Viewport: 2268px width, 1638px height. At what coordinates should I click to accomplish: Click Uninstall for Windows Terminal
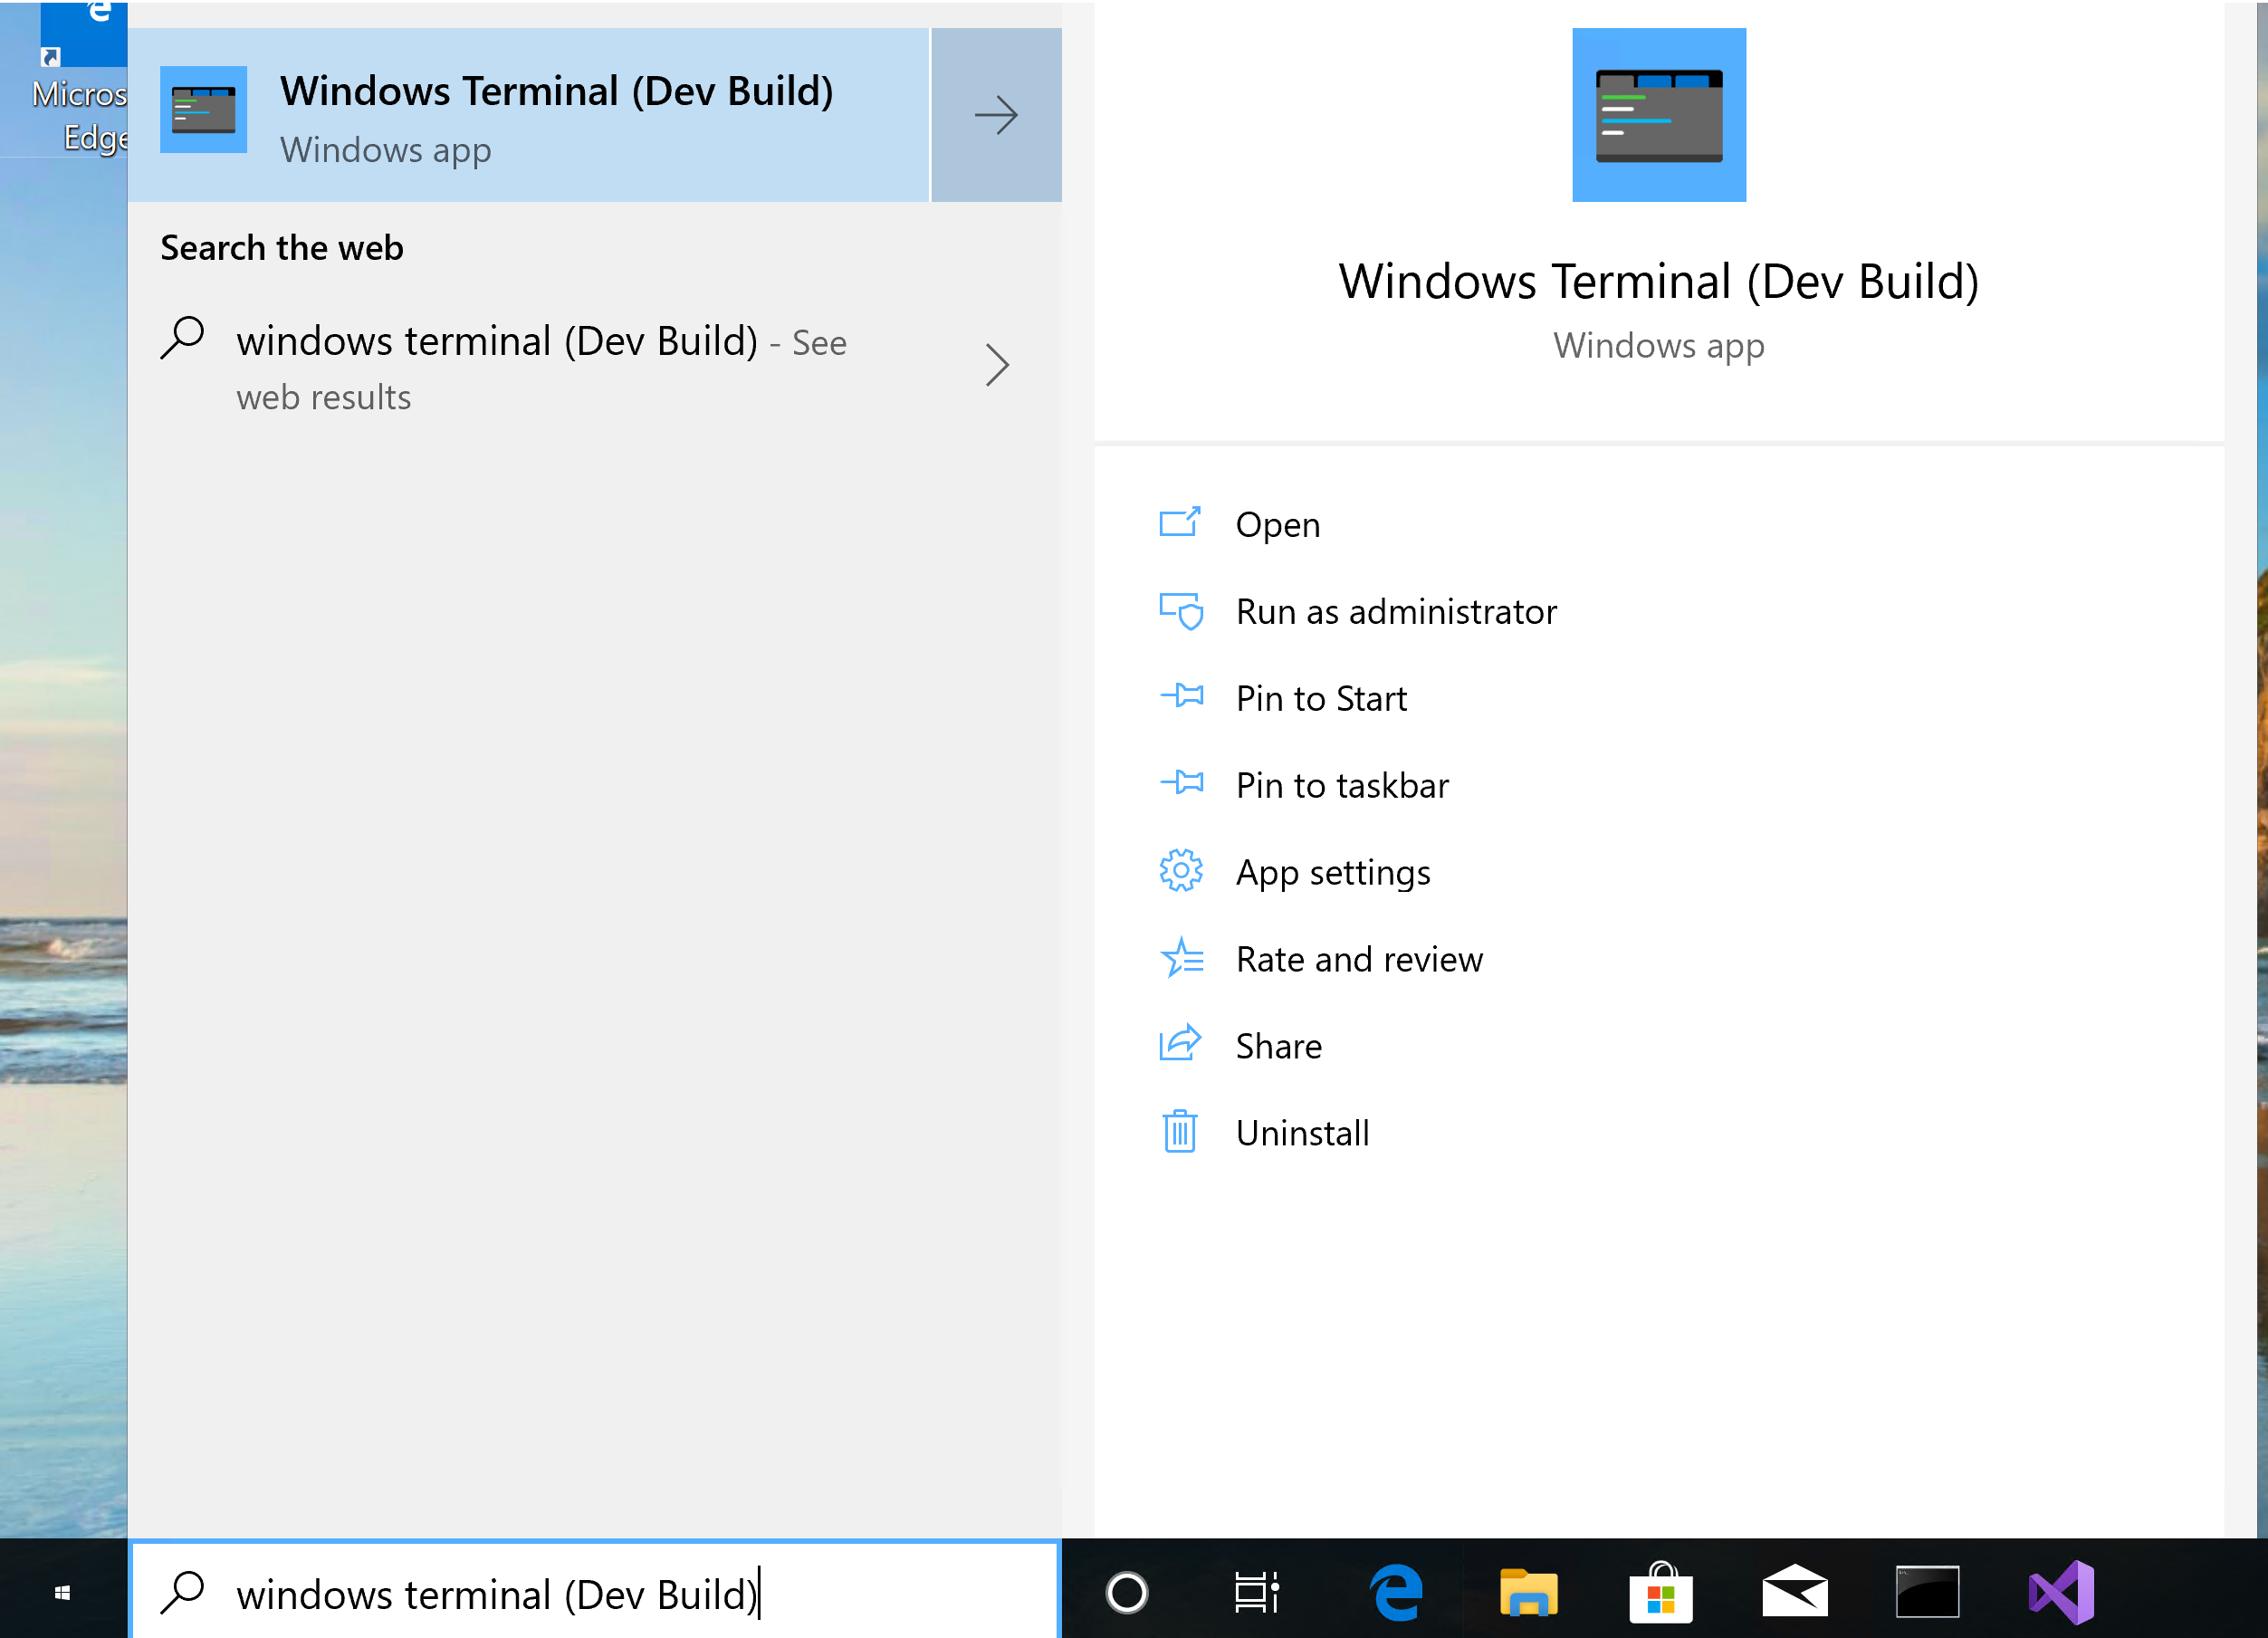click(x=1302, y=1132)
